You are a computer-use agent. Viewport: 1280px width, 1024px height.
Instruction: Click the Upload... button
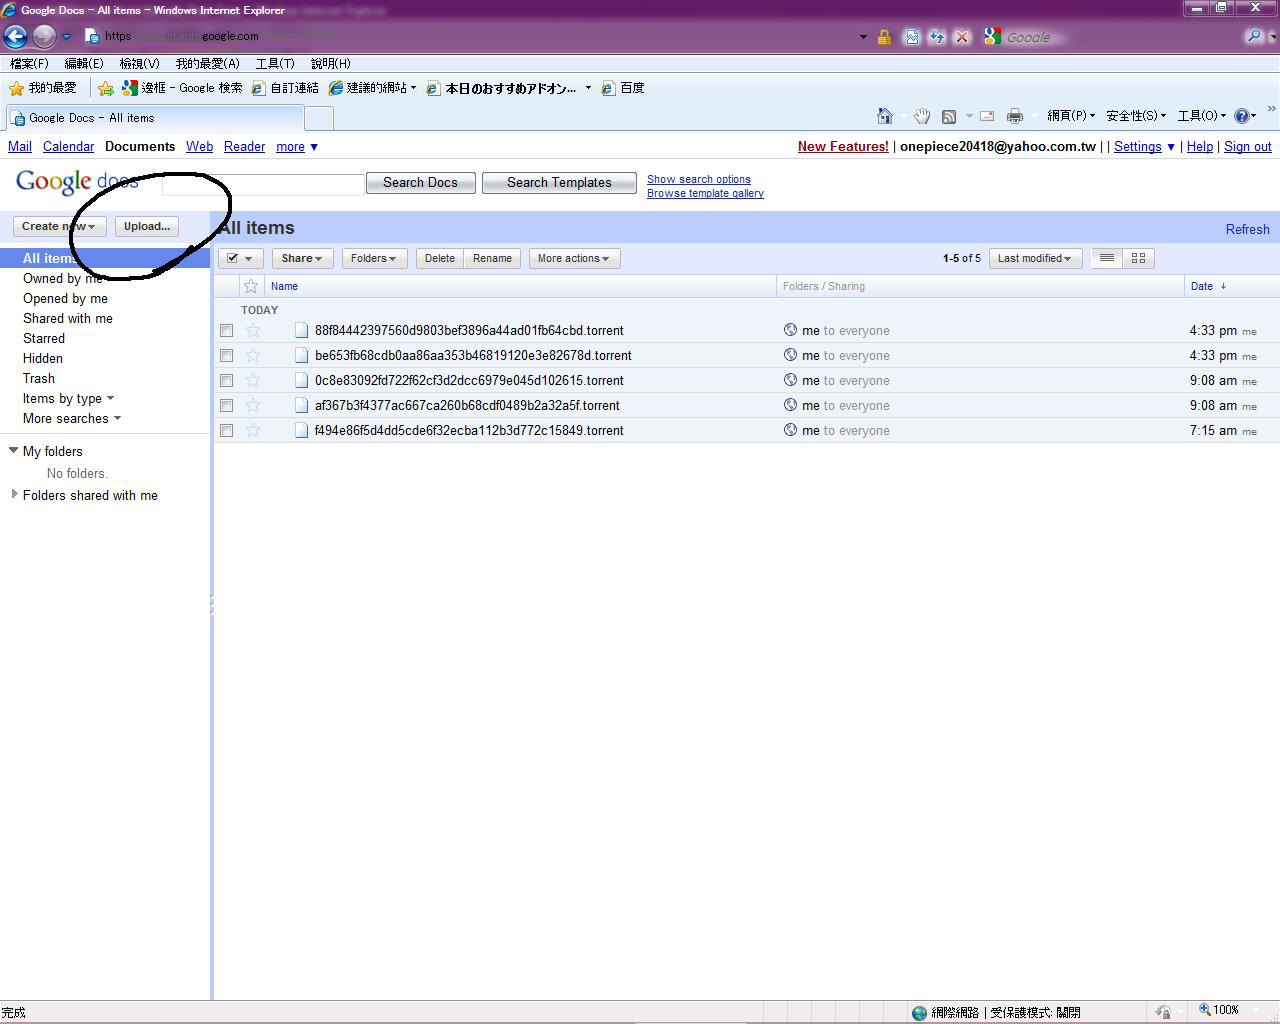click(x=147, y=226)
